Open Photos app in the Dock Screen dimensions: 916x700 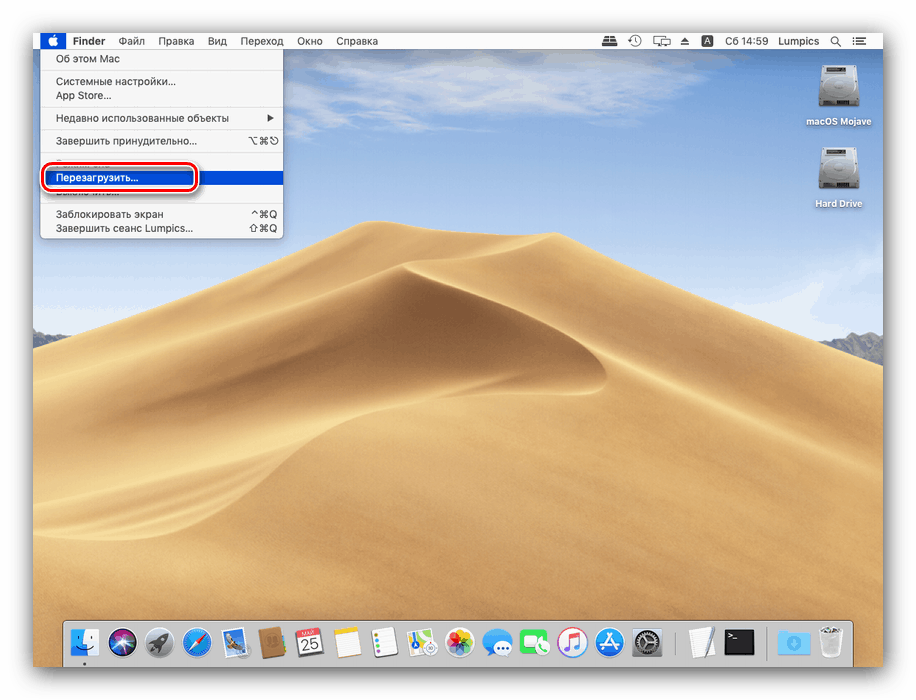coord(460,643)
